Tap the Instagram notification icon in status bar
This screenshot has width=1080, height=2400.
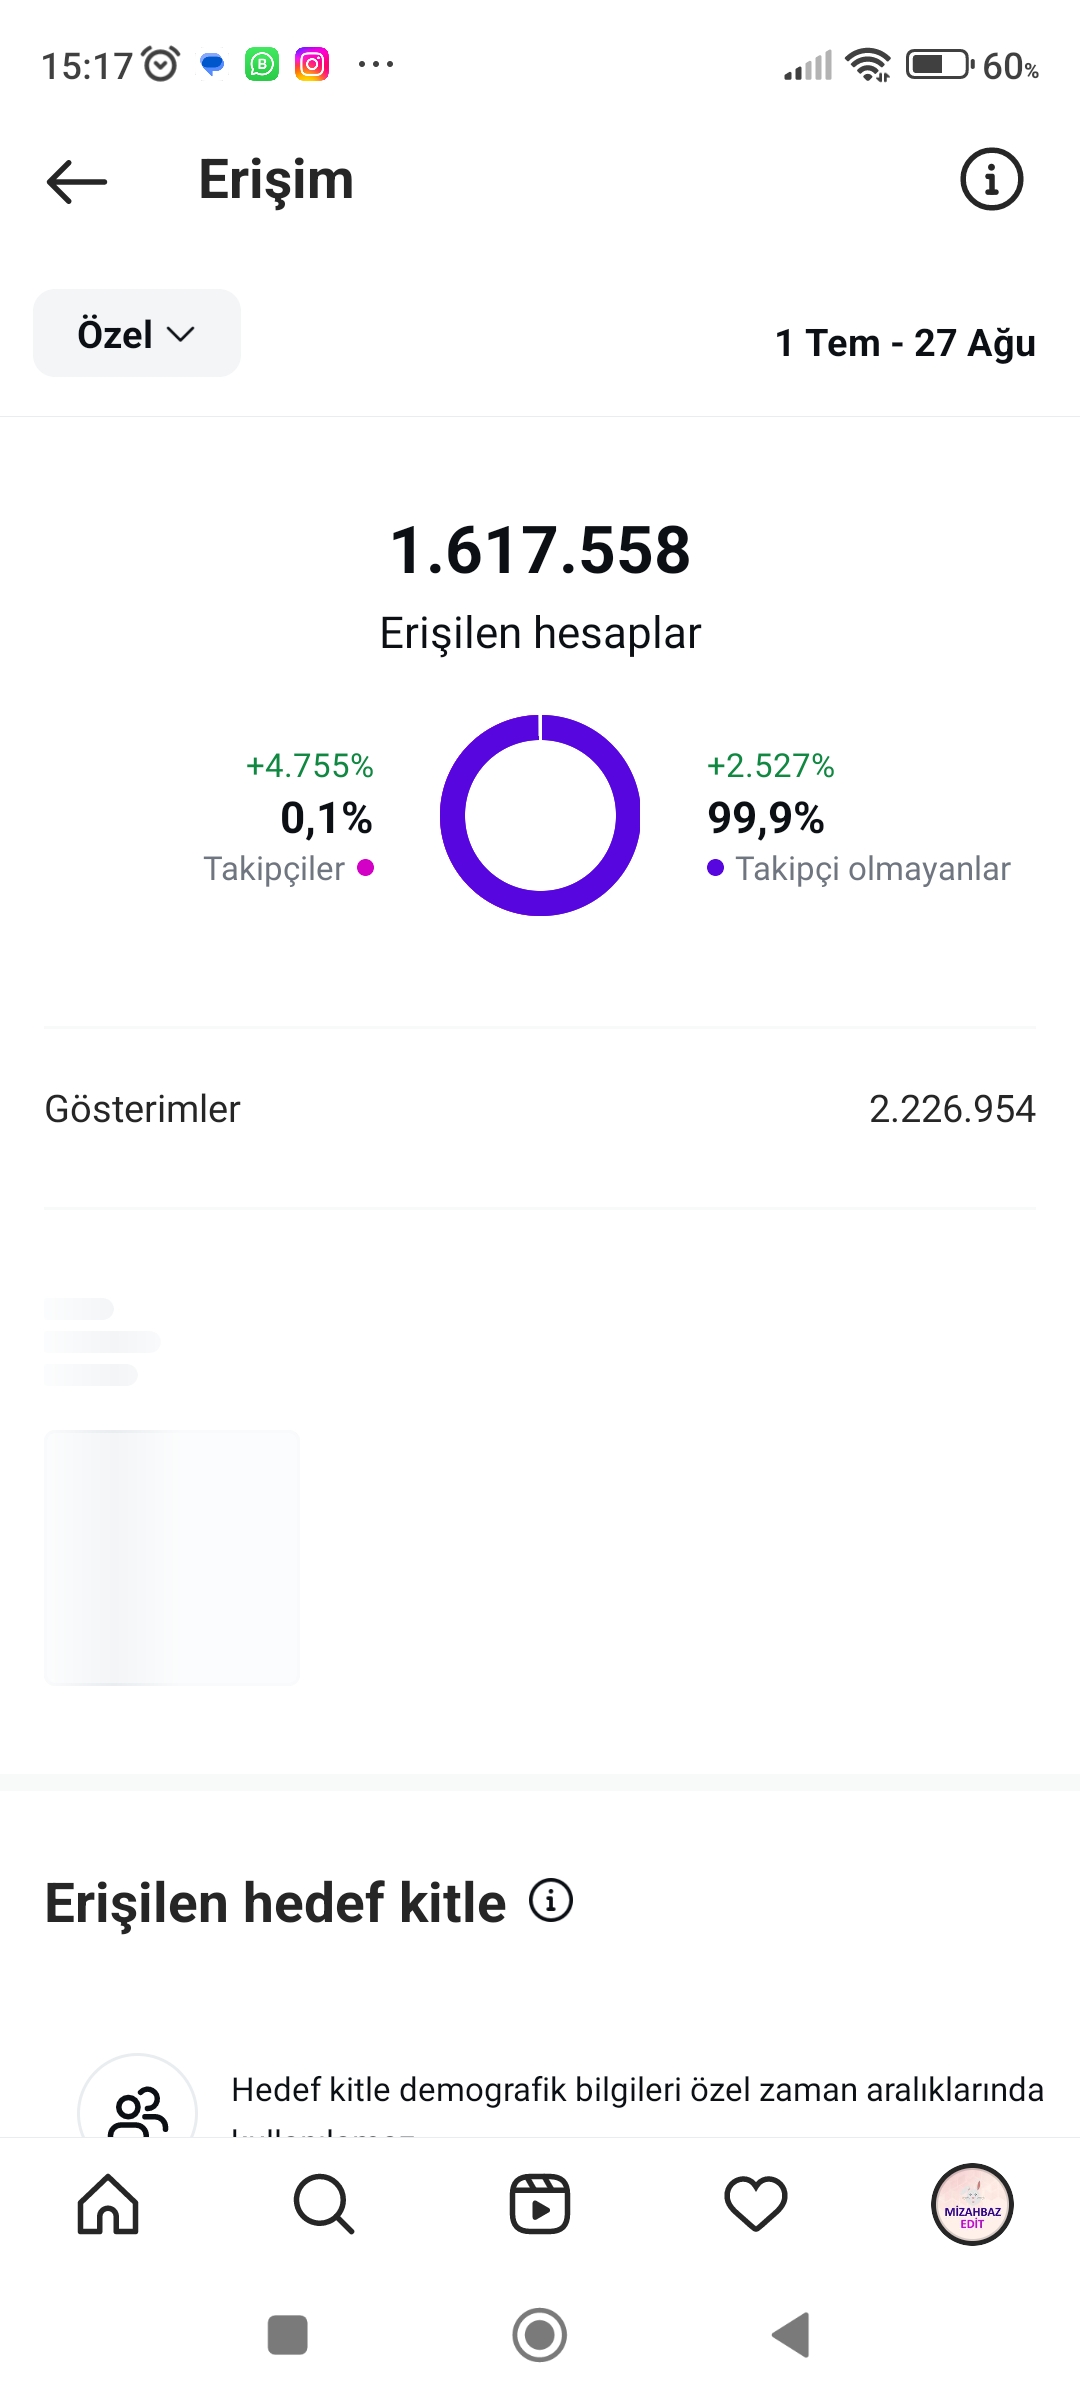312,65
